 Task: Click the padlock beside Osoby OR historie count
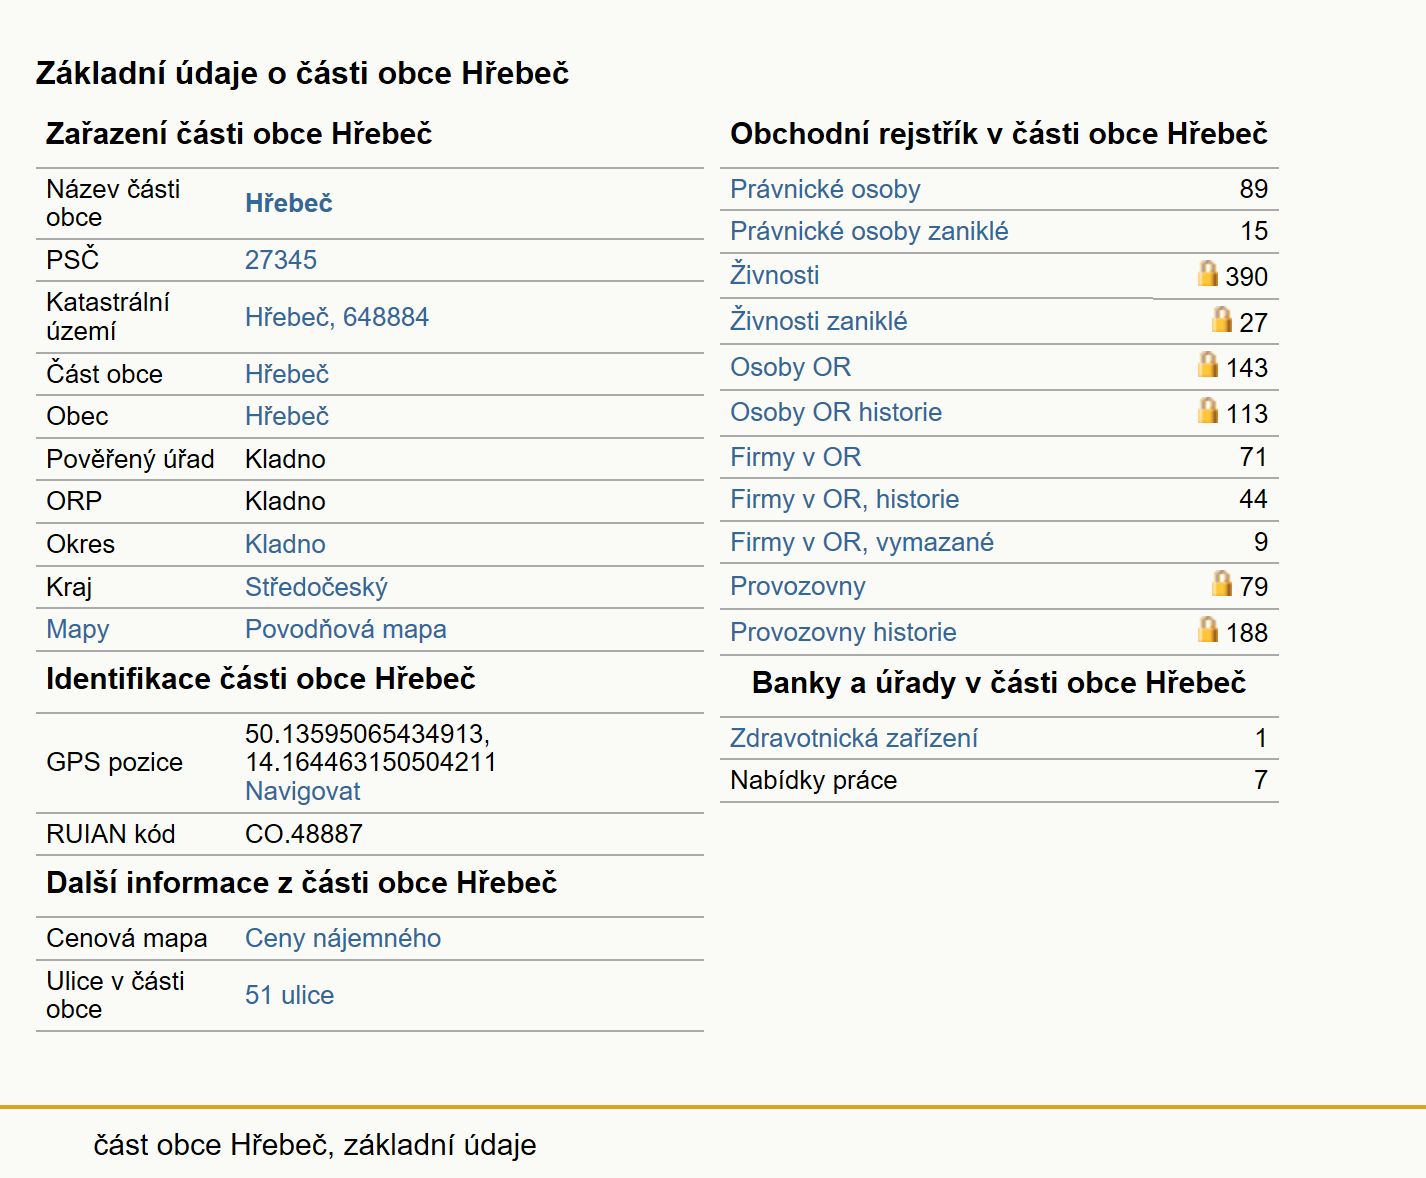[x=1208, y=410]
